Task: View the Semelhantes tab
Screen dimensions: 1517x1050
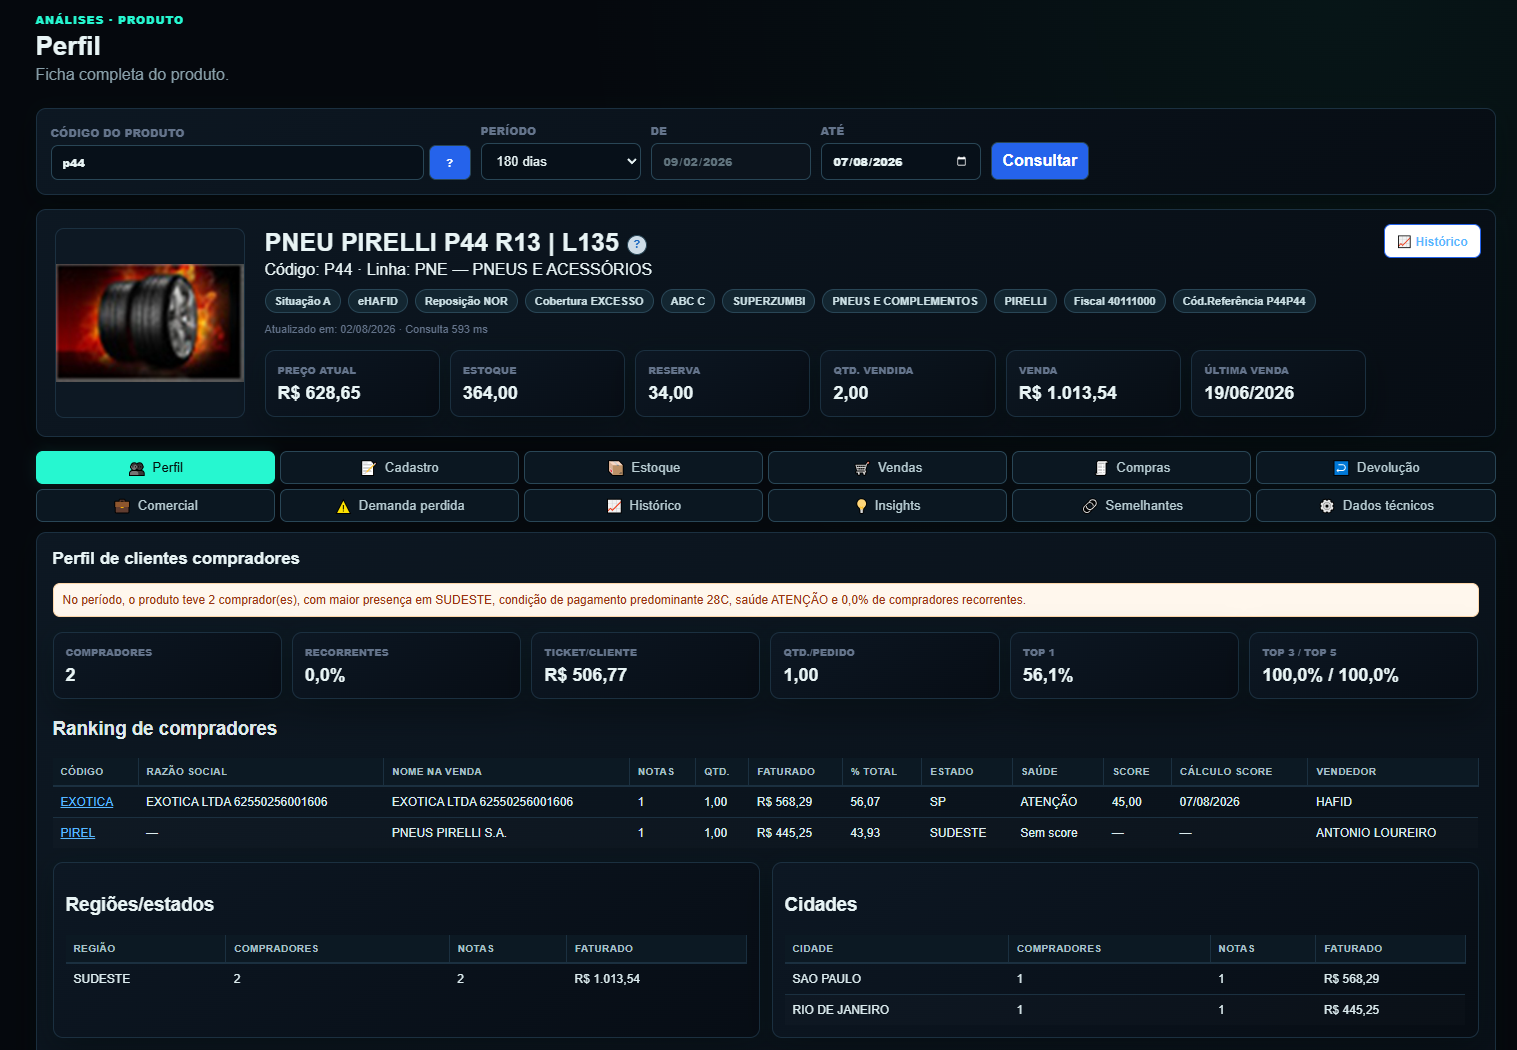Action: (1131, 506)
